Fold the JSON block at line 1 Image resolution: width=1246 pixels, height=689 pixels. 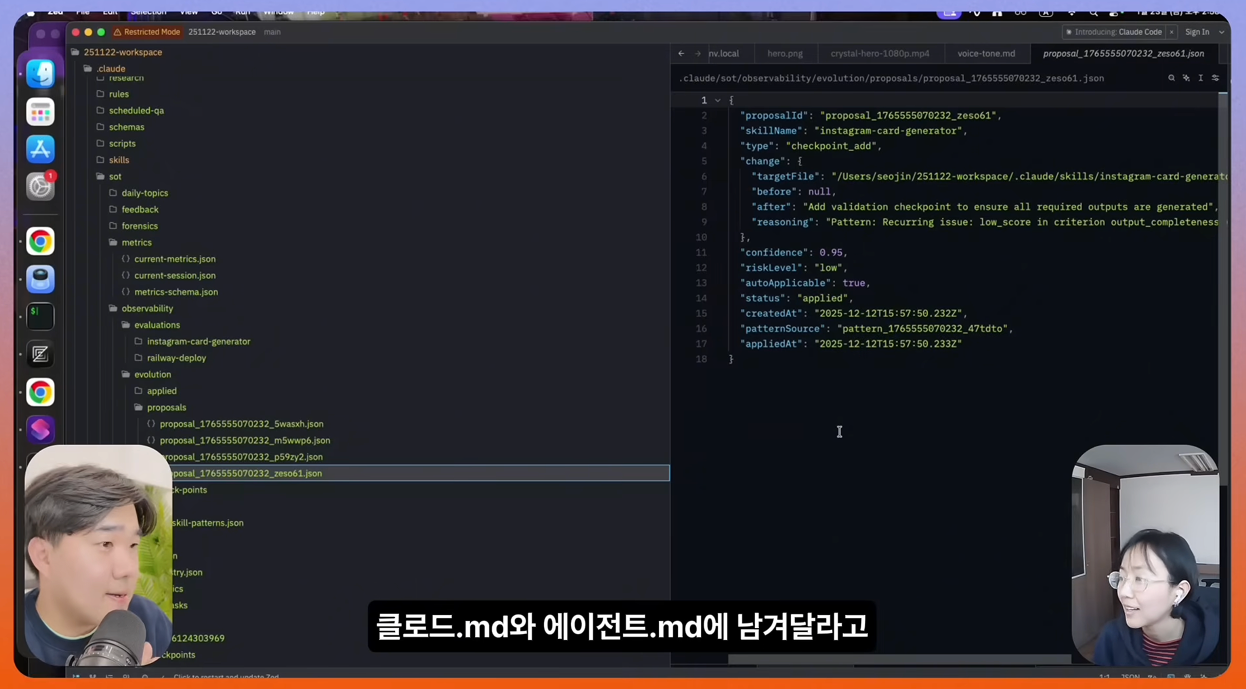click(x=717, y=101)
